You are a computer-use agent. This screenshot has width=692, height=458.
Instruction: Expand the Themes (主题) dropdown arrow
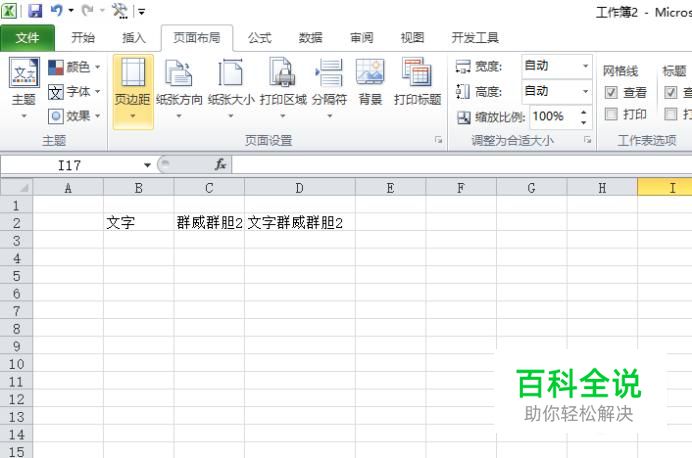pyautogui.click(x=24, y=116)
